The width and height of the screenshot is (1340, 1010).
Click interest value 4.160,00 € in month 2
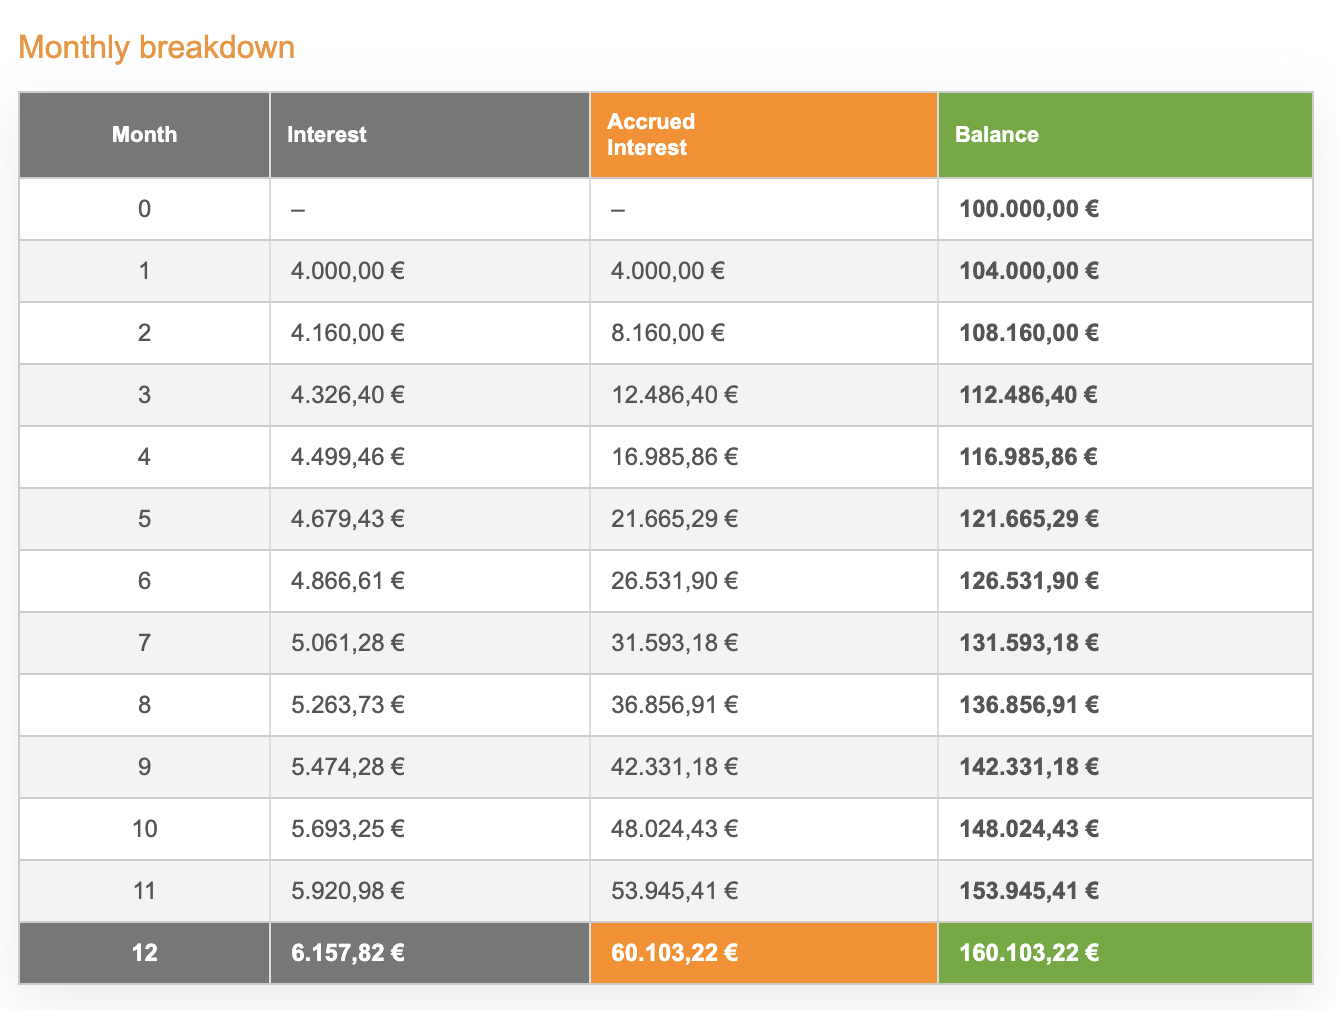[348, 333]
